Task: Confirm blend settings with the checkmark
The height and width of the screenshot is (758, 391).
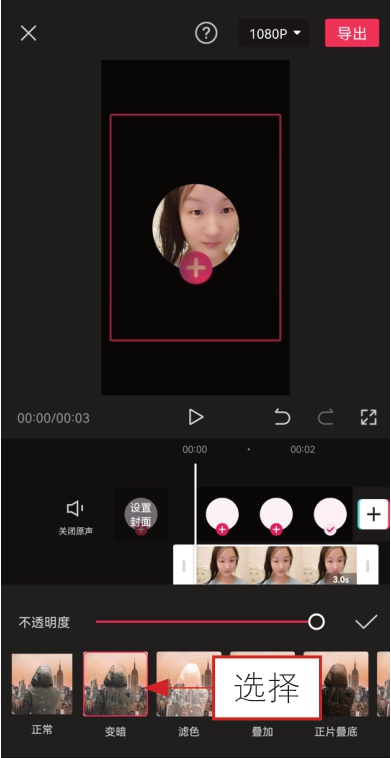Action: [x=366, y=622]
